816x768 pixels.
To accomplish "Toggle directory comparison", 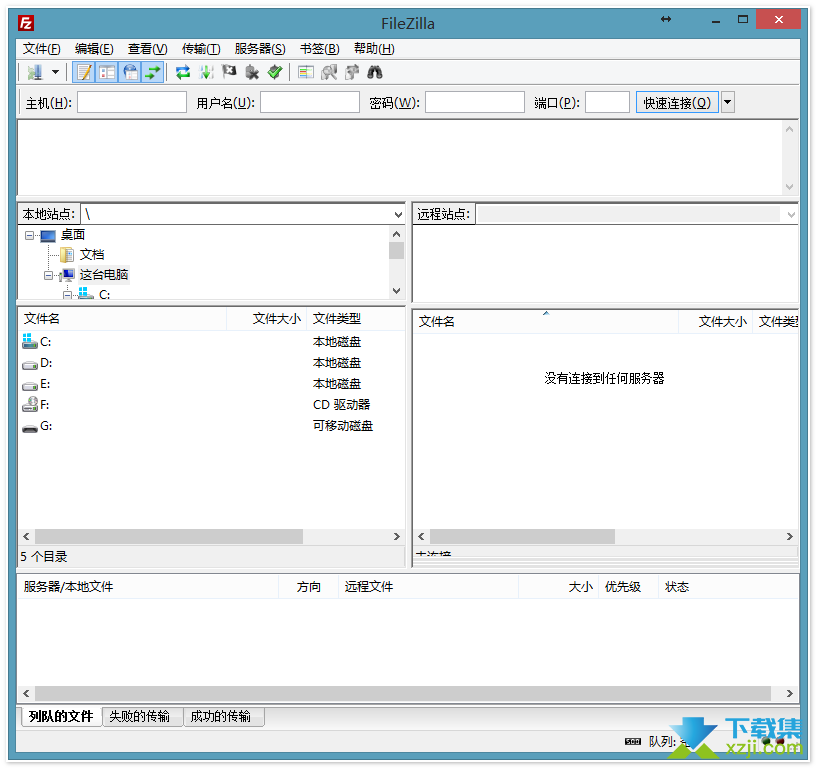I will pyautogui.click(x=329, y=72).
